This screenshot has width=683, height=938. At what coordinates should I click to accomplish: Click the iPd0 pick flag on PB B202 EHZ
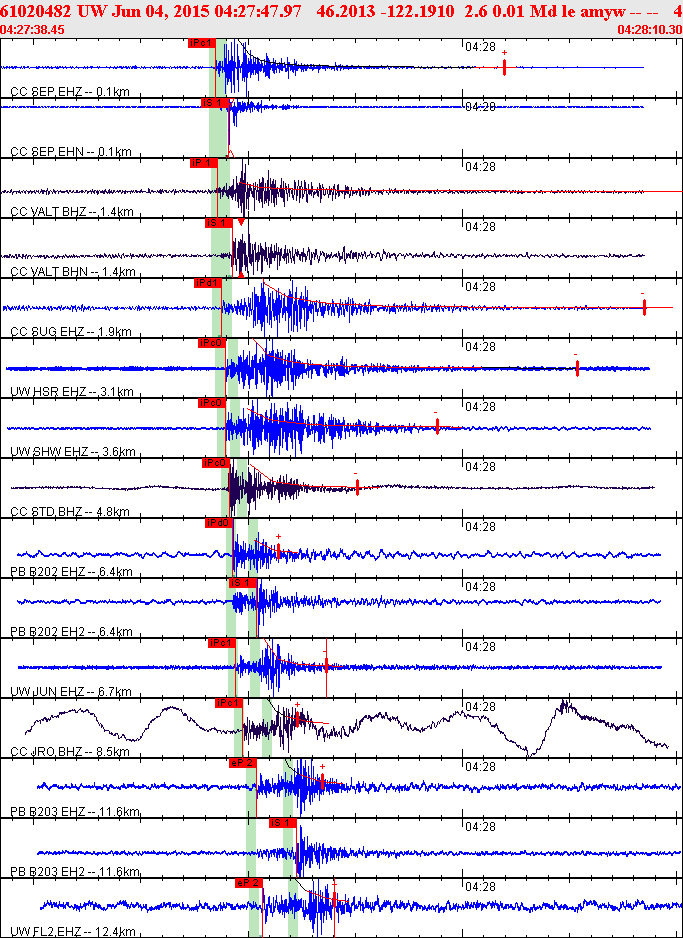[219, 523]
